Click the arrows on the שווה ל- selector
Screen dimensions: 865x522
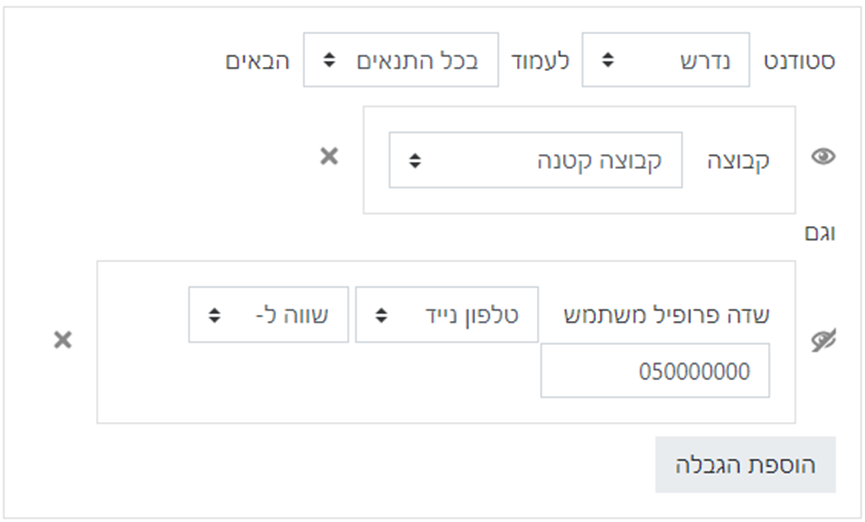click(214, 314)
